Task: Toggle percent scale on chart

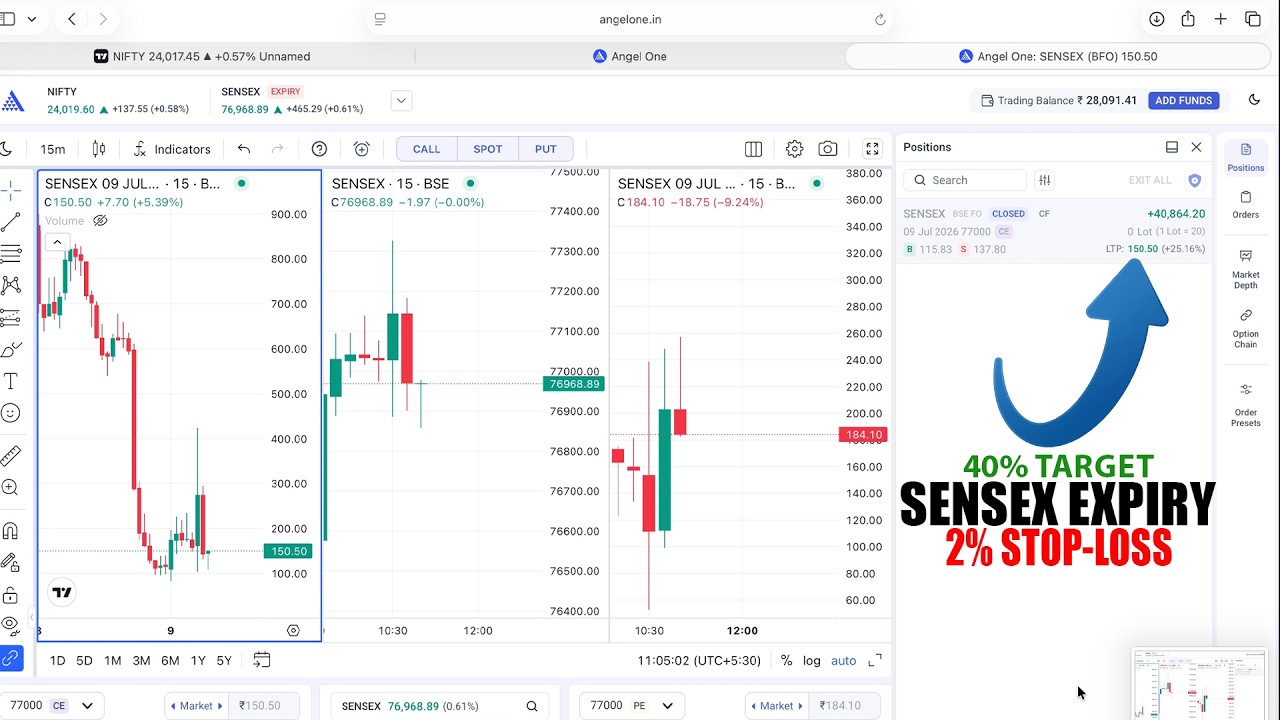Action: coord(787,660)
